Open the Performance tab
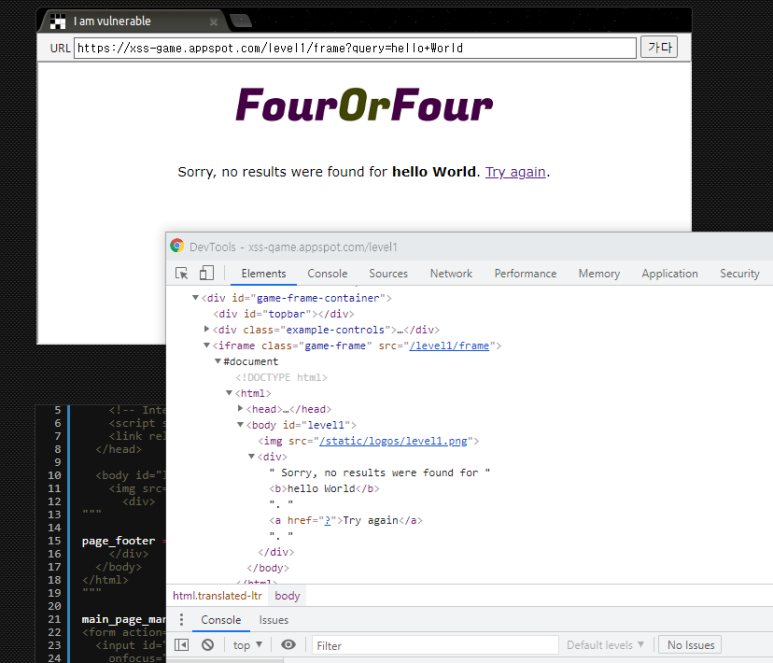 click(x=526, y=274)
